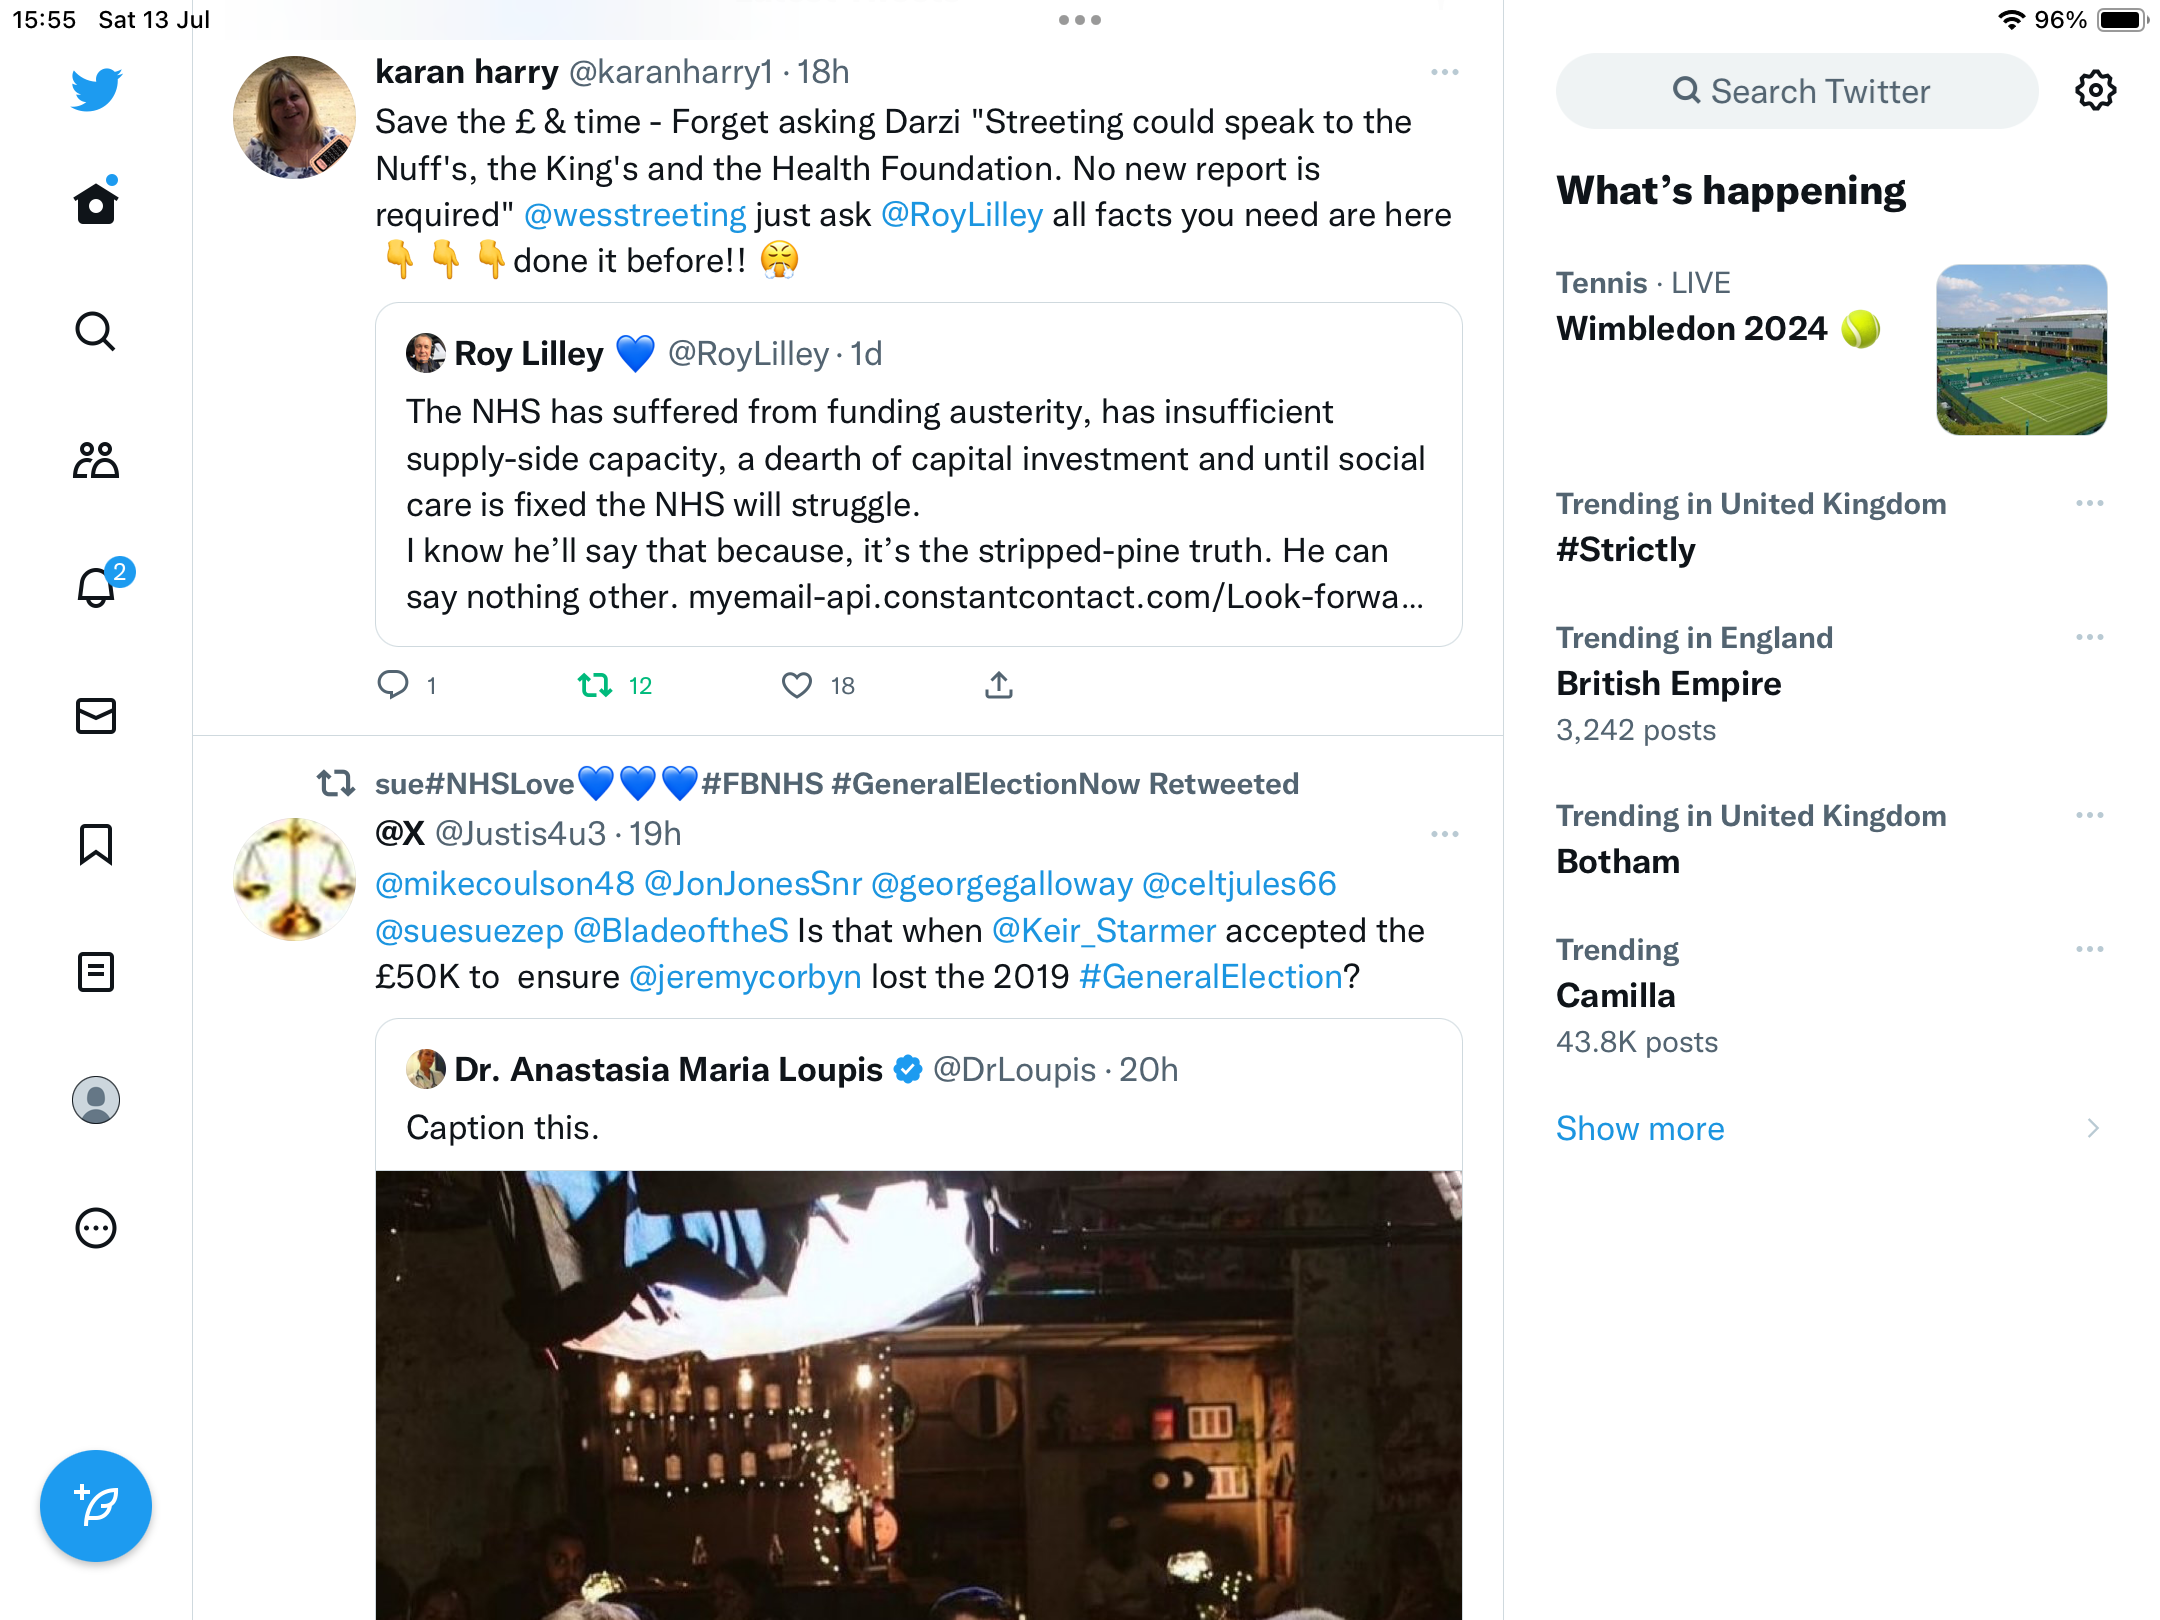Image resolution: width=2160 pixels, height=1620 pixels.
Task: Open more options for the Camilla trend
Action: (2090, 949)
